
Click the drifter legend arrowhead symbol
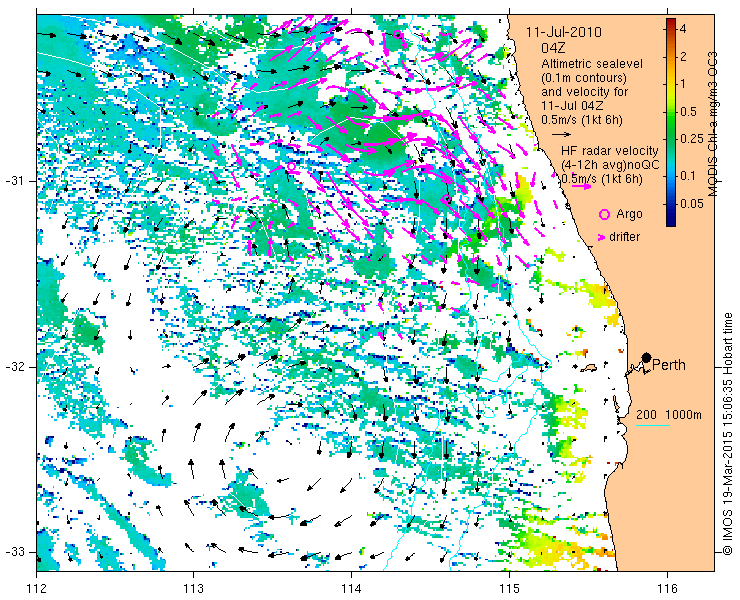pyautogui.click(x=602, y=237)
